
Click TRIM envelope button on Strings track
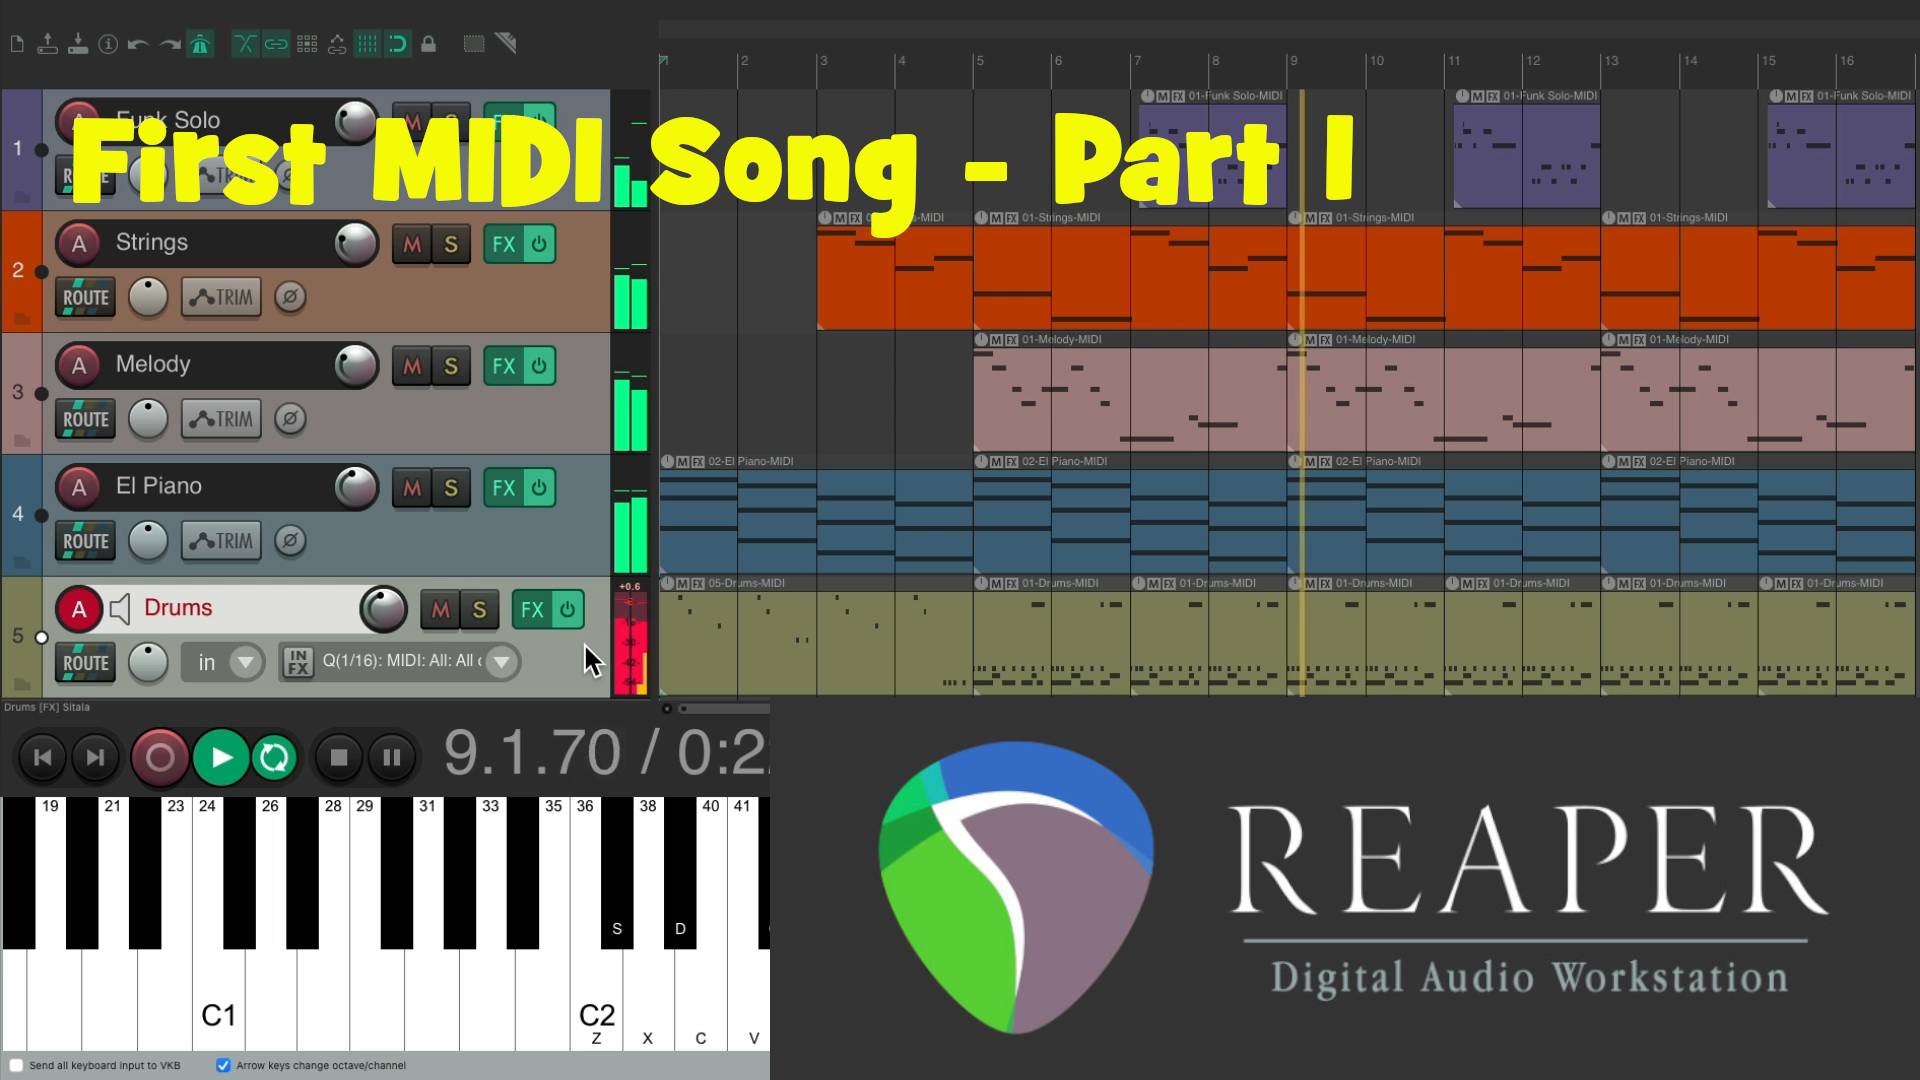[221, 298]
